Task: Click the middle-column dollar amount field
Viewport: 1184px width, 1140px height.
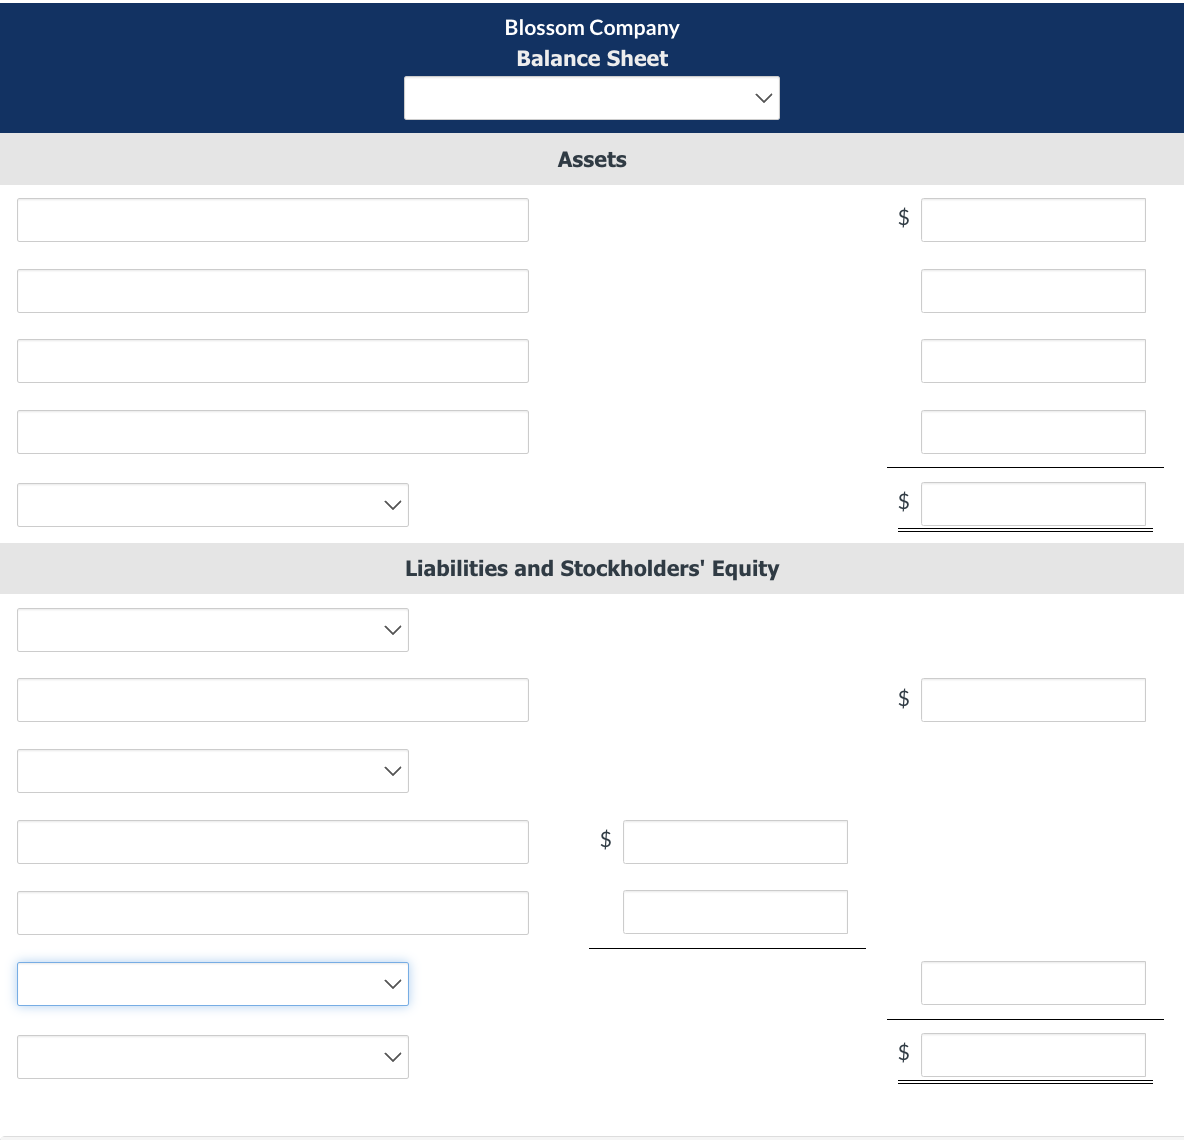Action: pyautogui.click(x=735, y=841)
